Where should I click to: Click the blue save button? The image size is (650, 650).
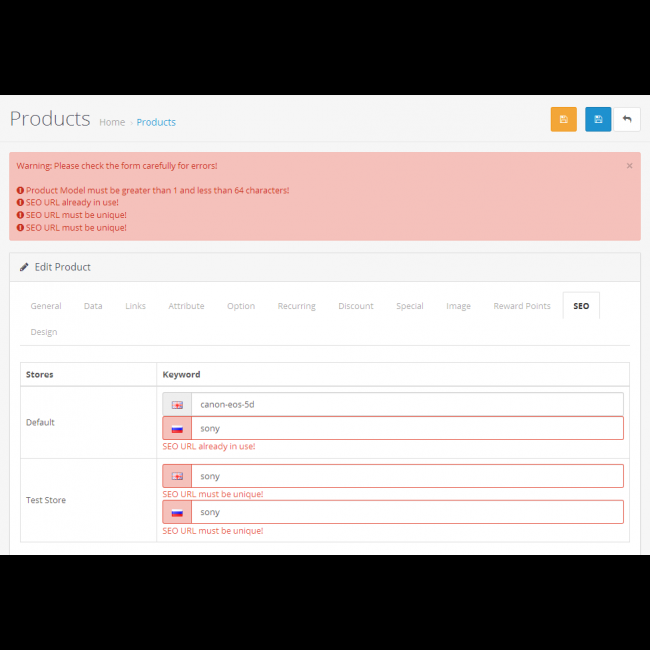(x=598, y=120)
